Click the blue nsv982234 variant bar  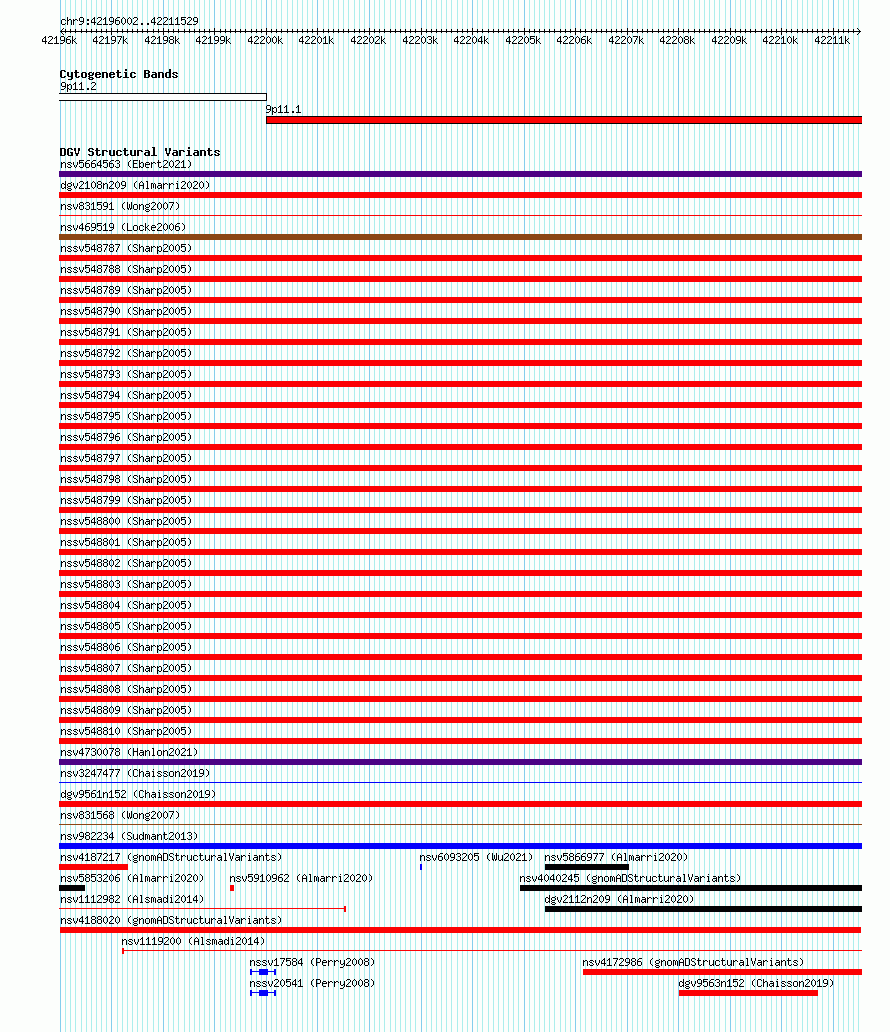460,846
